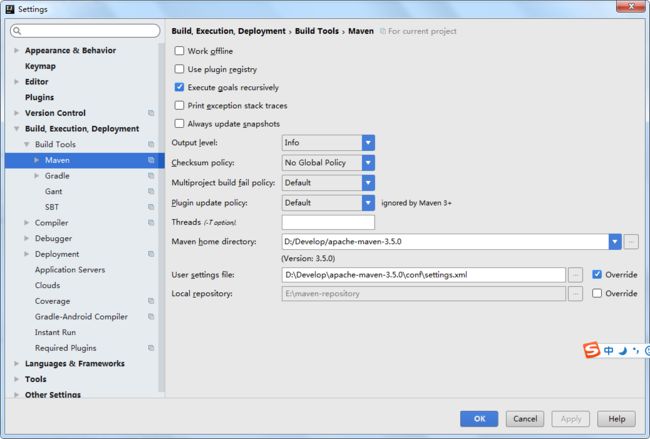Expand the Languages & Frameworks node
The image size is (650, 439).
point(17,364)
